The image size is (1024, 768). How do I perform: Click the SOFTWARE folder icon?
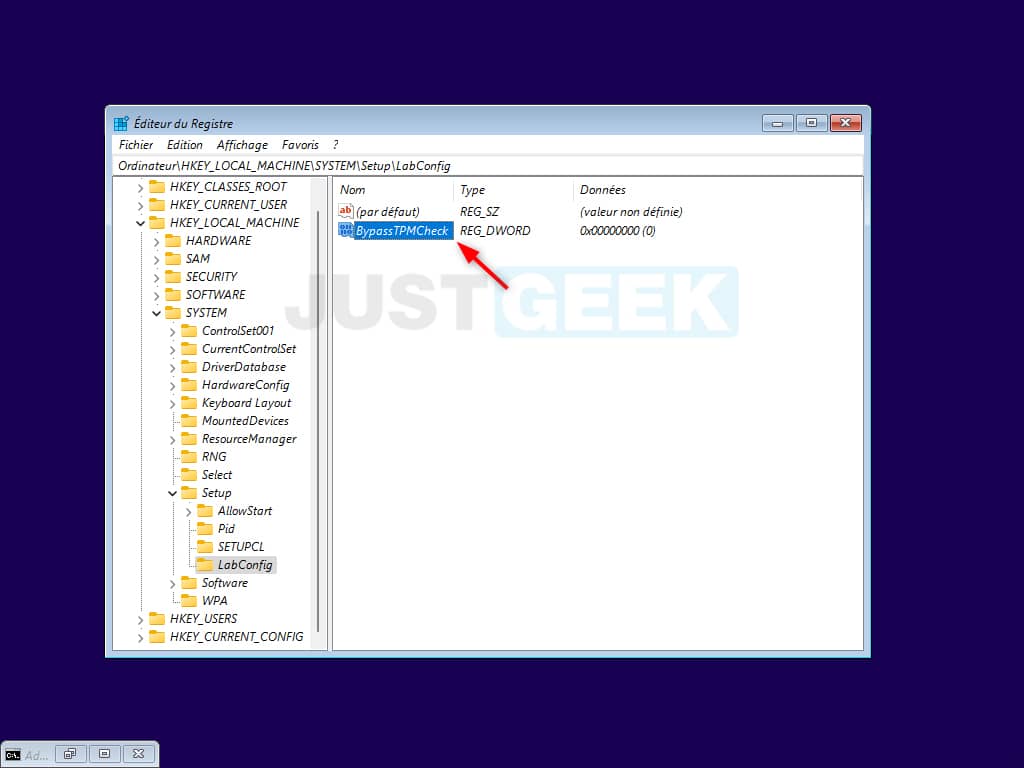coord(173,295)
